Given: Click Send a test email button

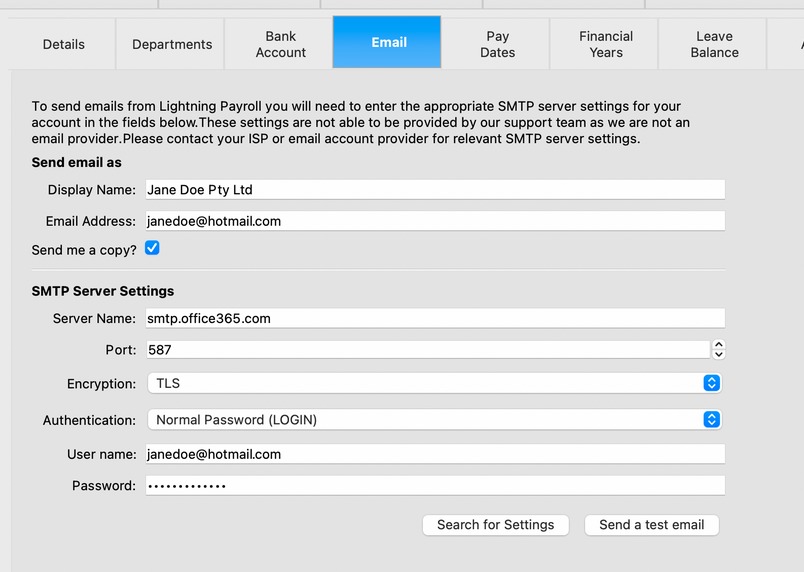Looking at the screenshot, I should tap(652, 525).
